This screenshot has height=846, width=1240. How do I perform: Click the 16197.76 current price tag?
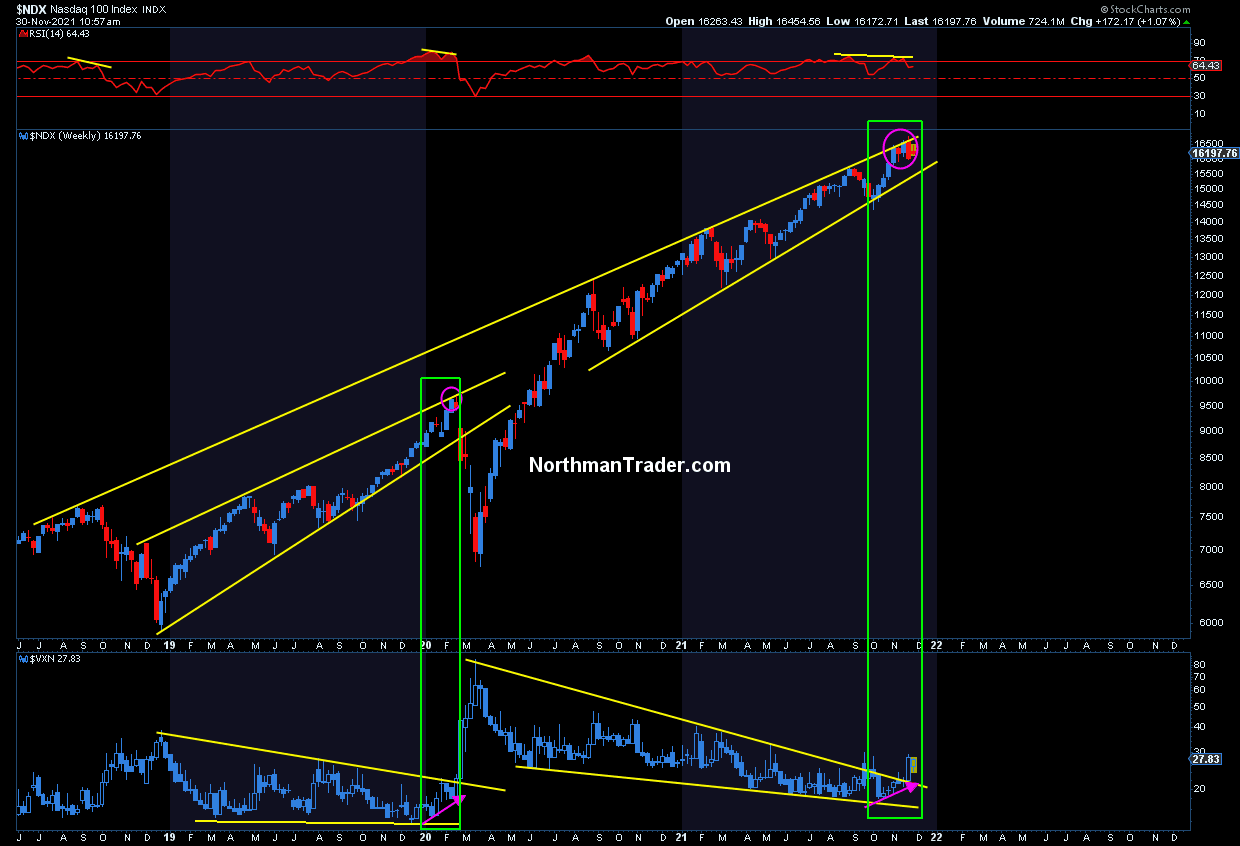1215,154
